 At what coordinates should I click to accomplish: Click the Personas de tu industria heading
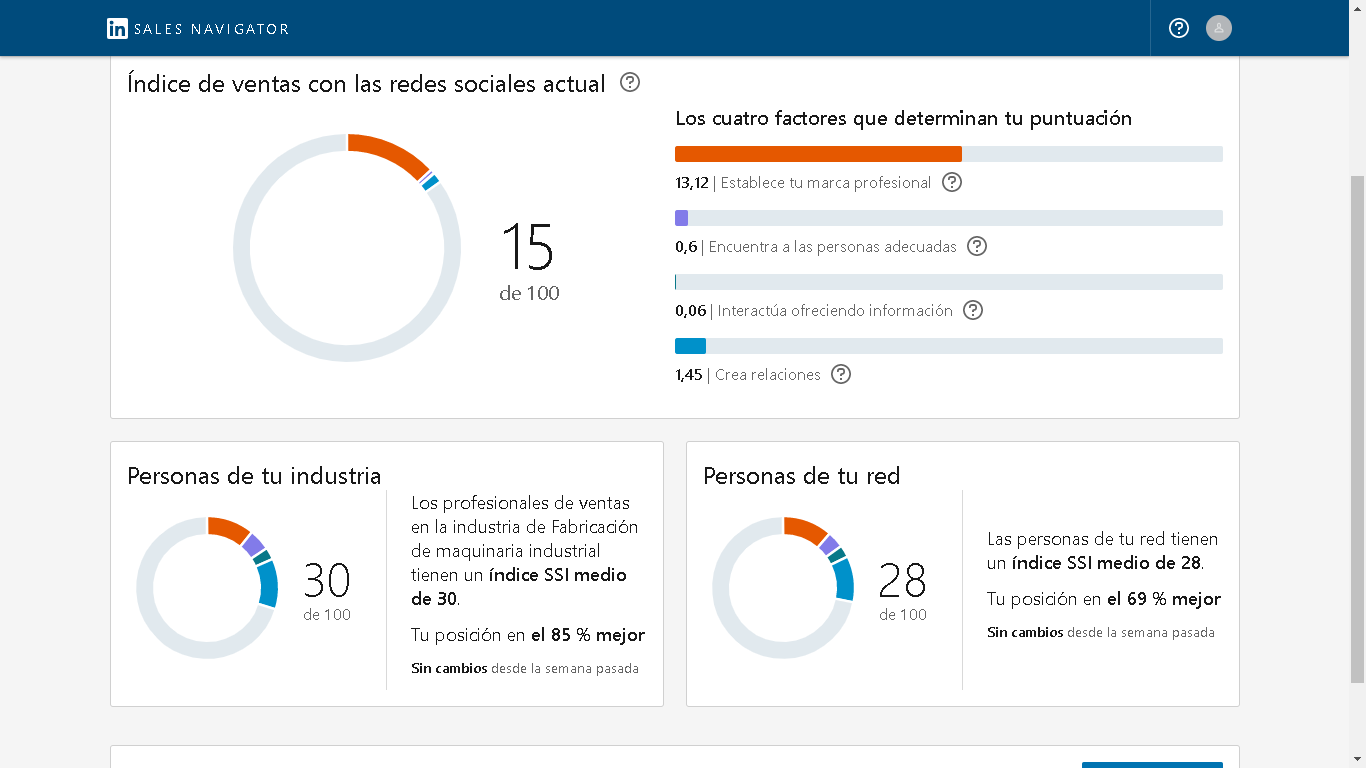pos(254,476)
